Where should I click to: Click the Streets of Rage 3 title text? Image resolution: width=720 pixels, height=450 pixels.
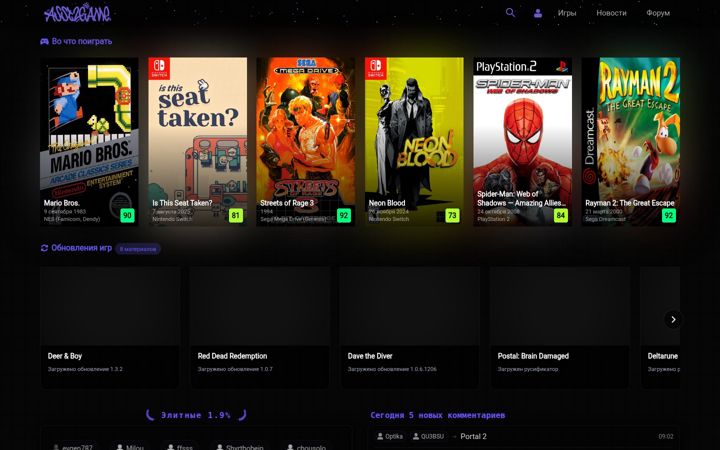point(287,202)
